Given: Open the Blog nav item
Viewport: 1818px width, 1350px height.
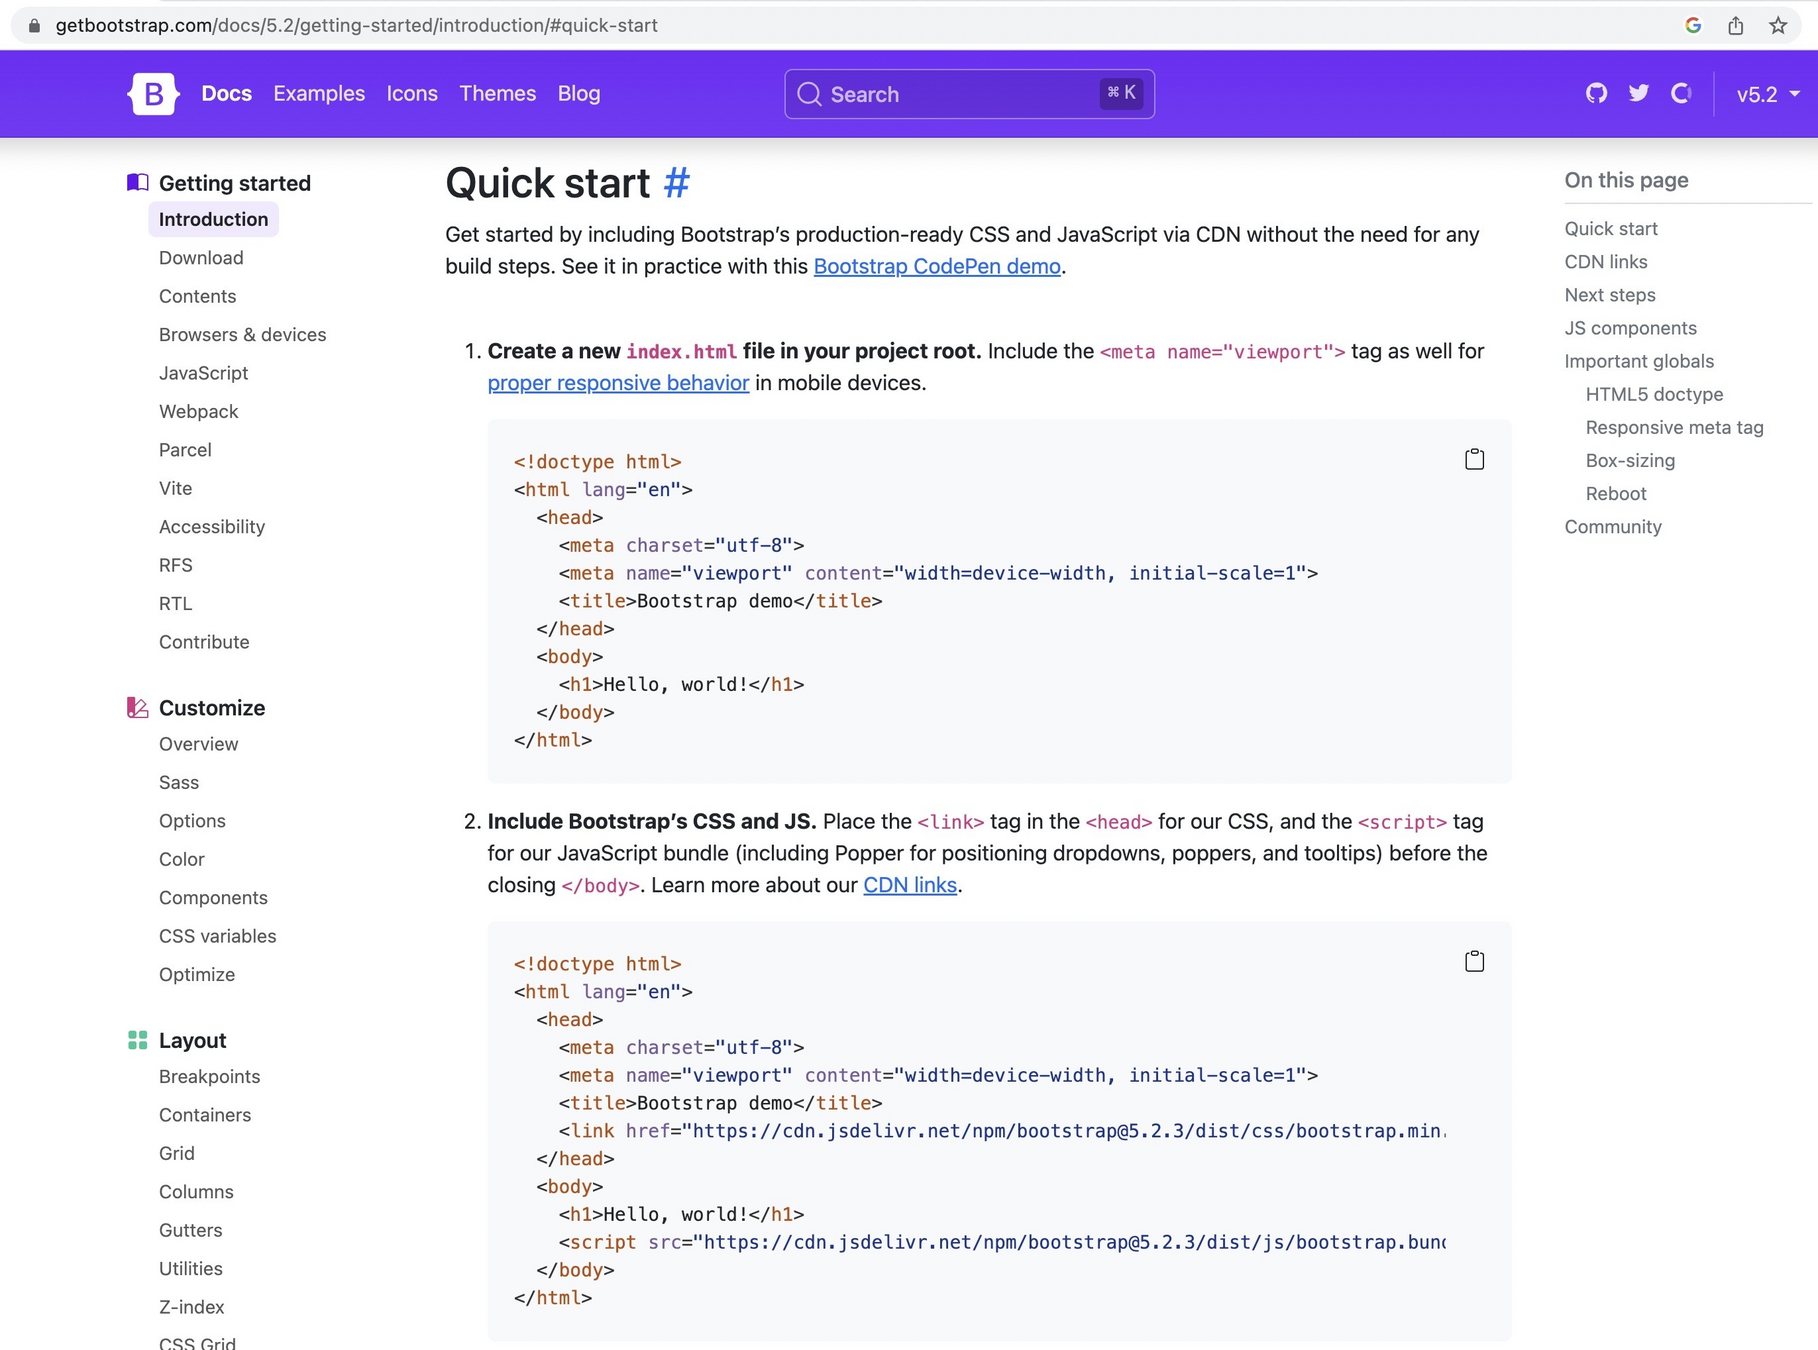Looking at the screenshot, I should tap(579, 93).
